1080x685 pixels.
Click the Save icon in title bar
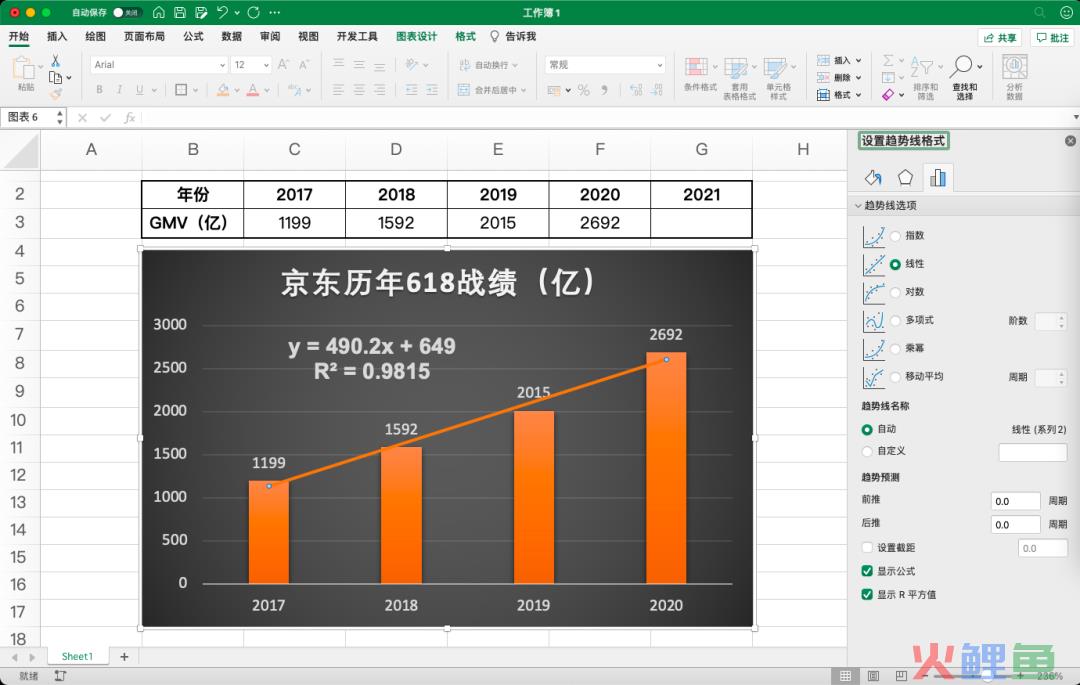click(x=180, y=12)
